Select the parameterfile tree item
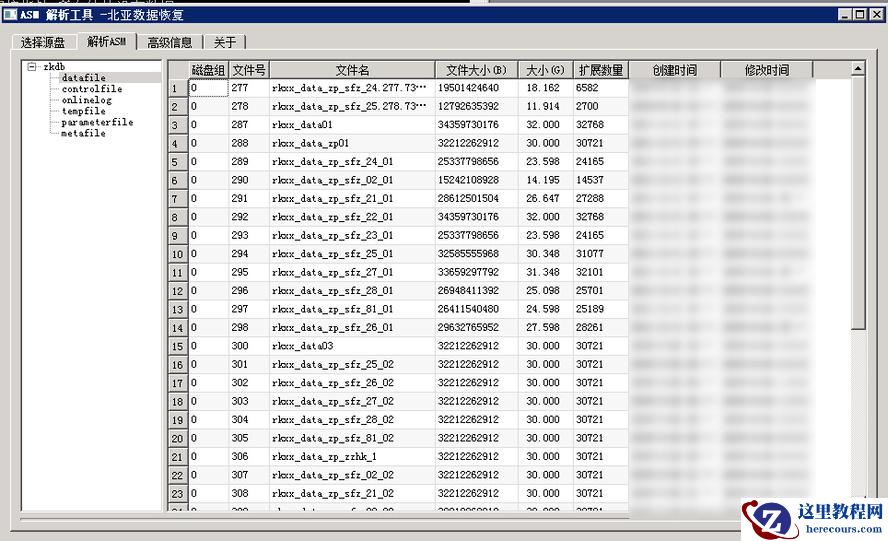 tap(97, 122)
